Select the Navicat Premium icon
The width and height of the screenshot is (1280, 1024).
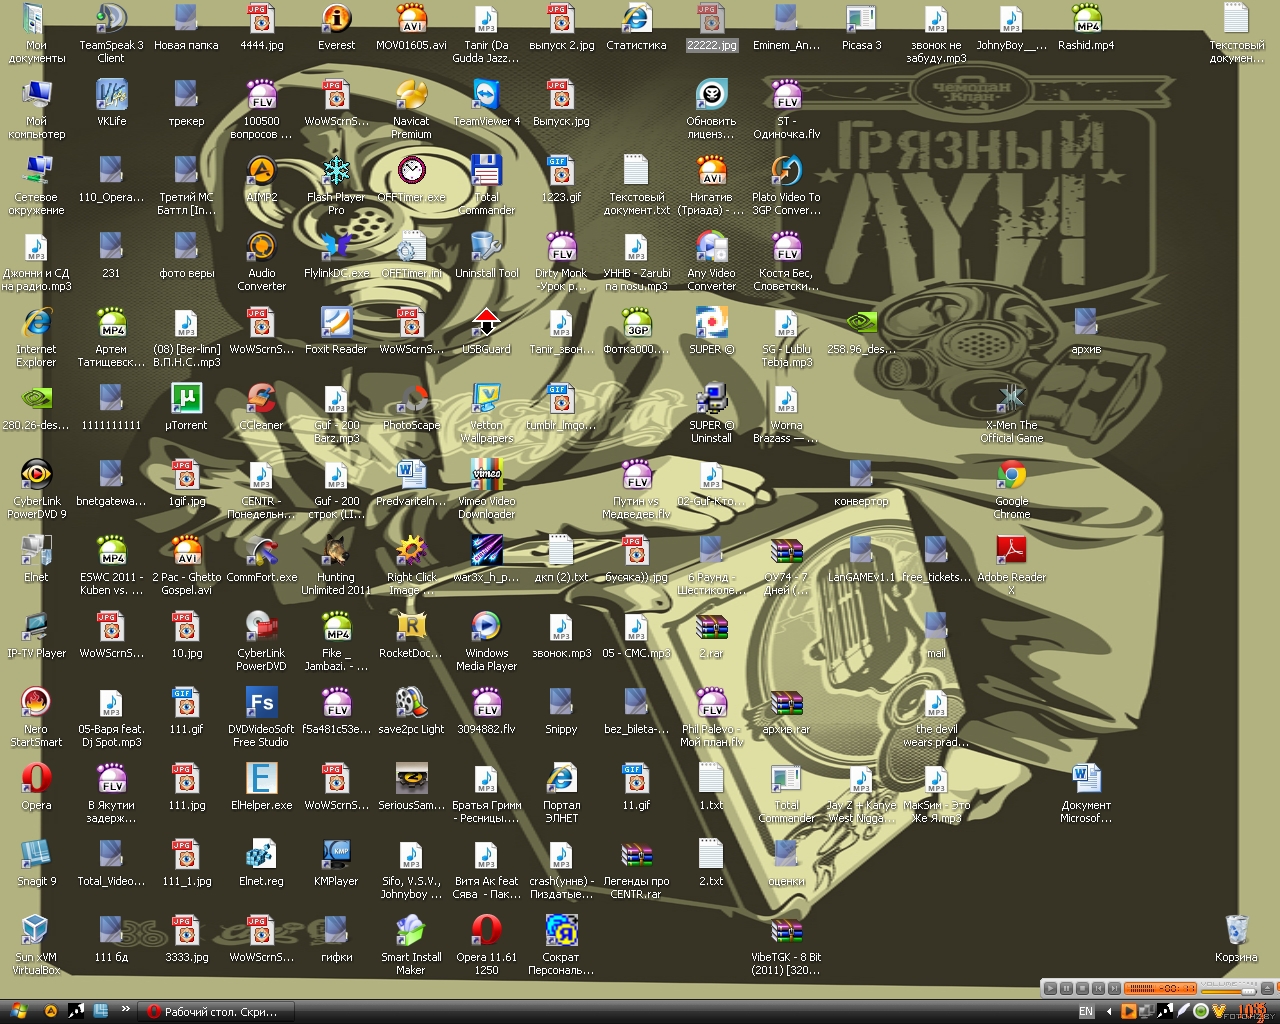pos(411,109)
